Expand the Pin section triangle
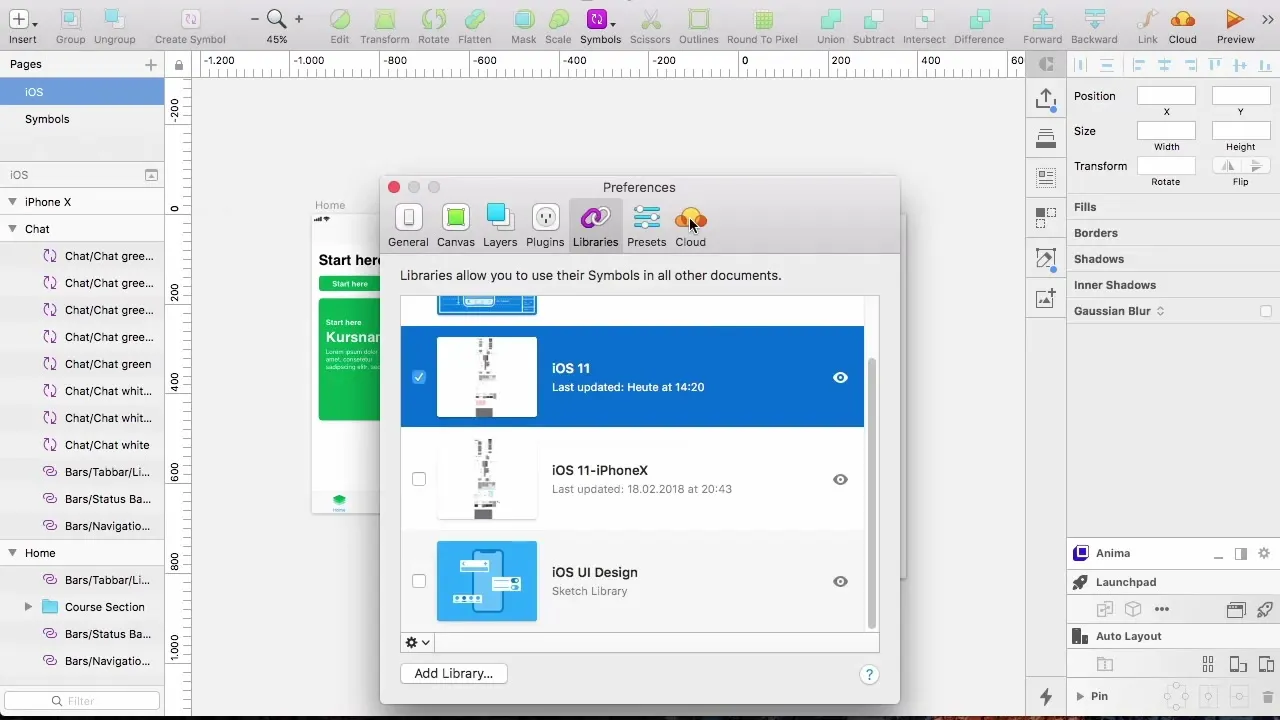 point(1080,696)
